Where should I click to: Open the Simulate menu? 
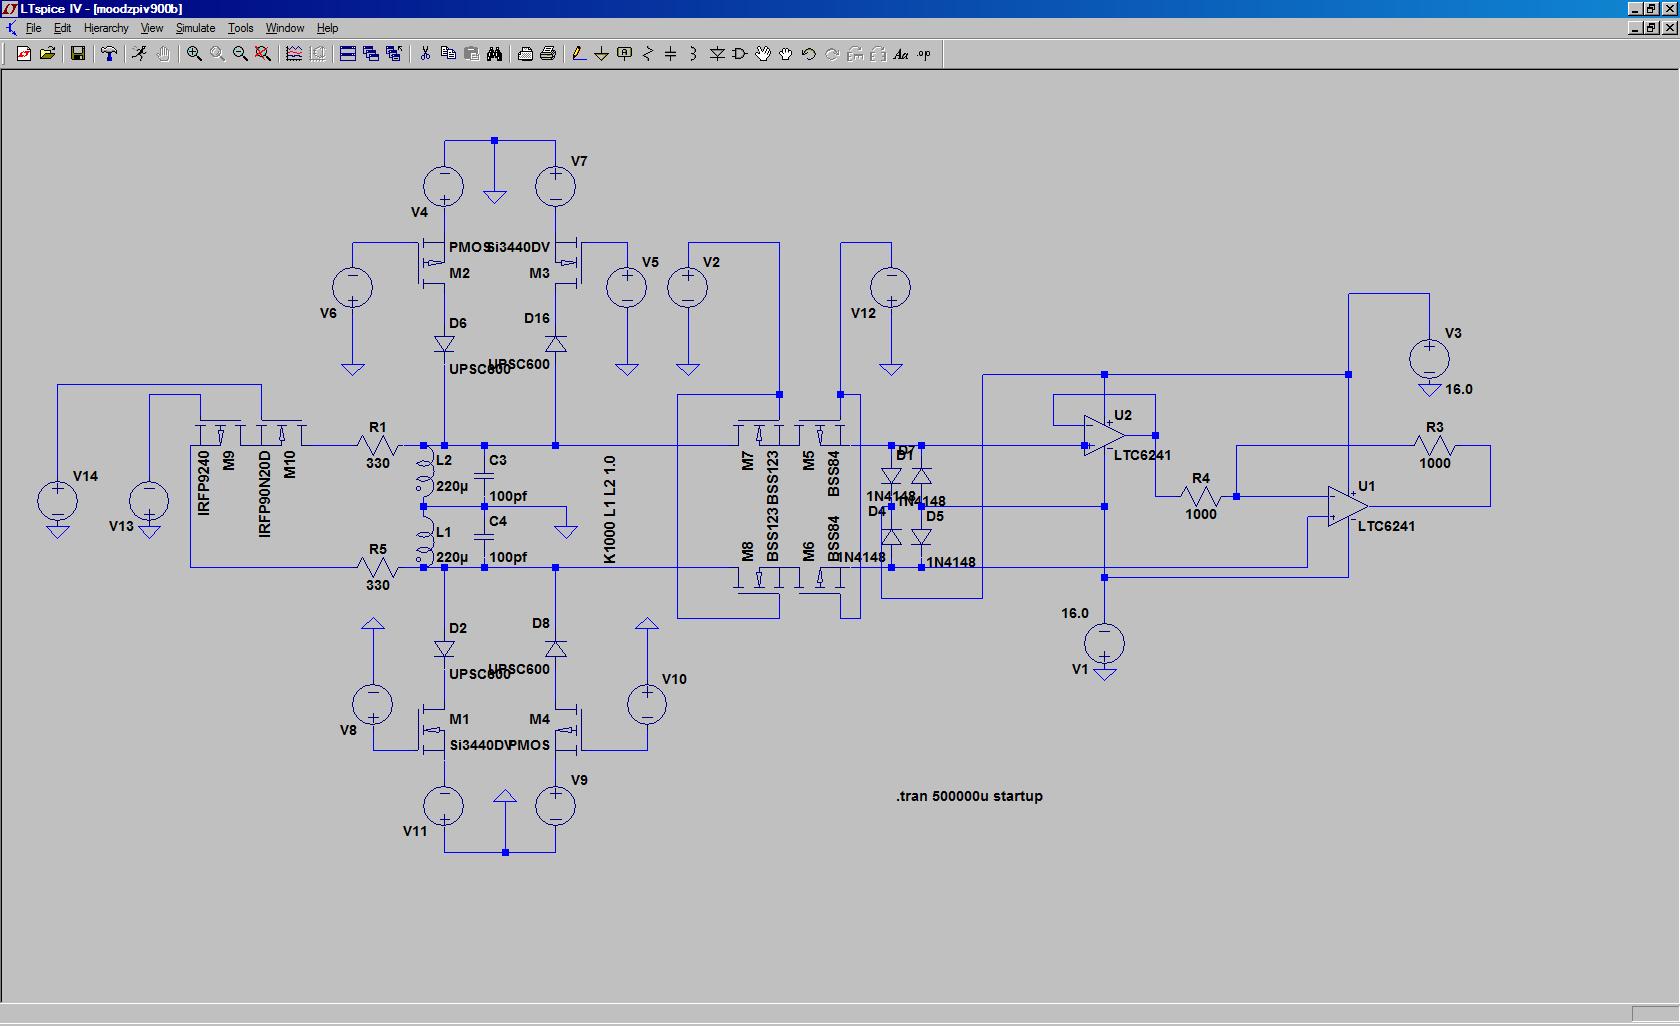click(x=195, y=28)
